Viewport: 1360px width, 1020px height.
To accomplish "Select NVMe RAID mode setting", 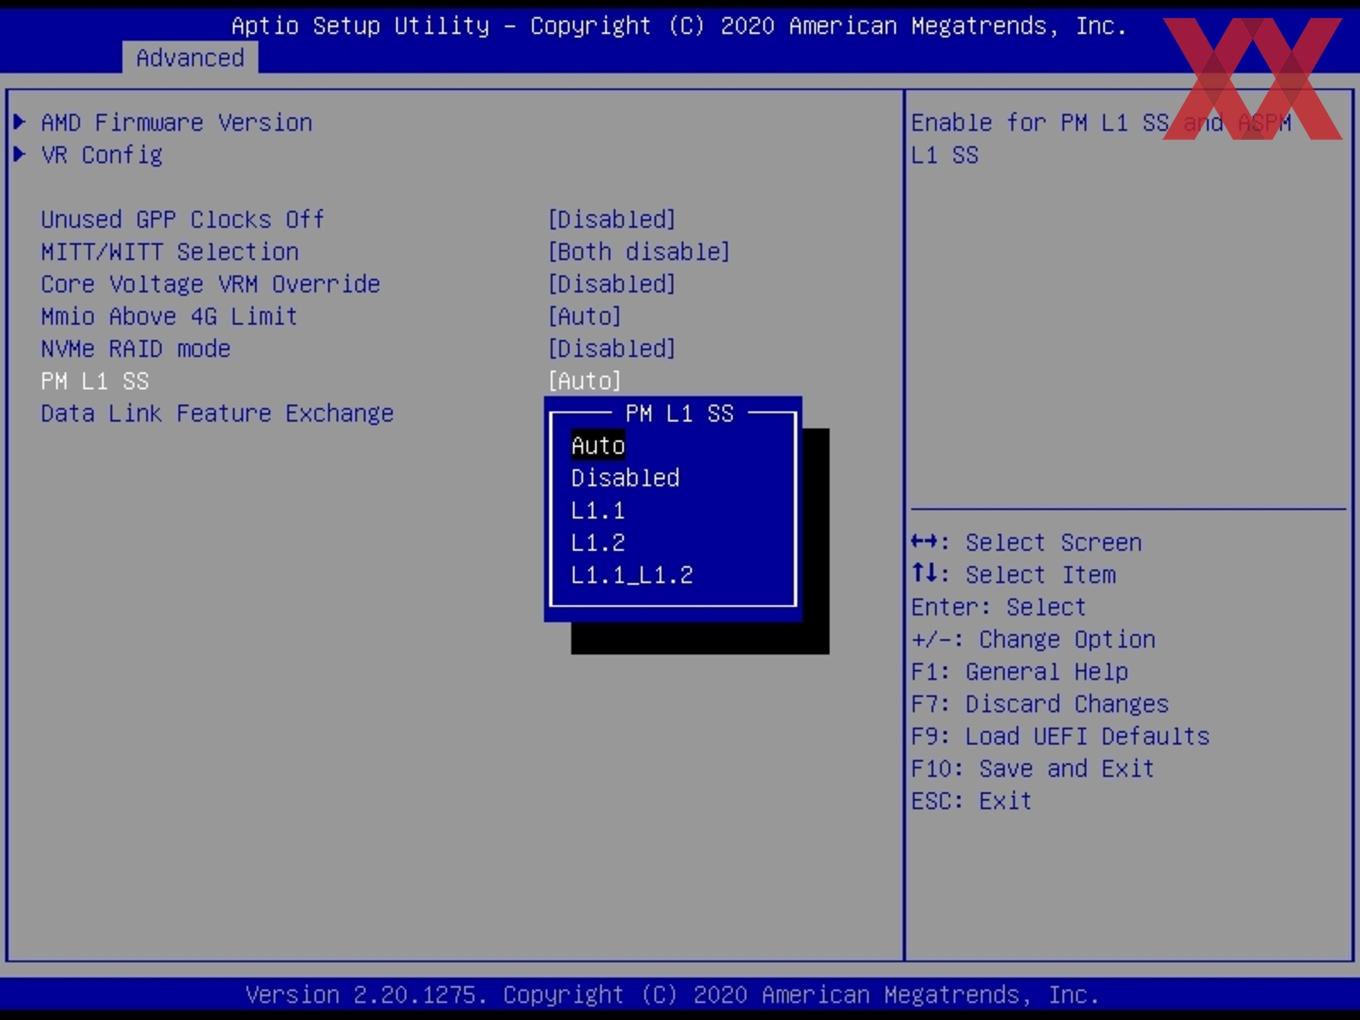I will click(136, 348).
